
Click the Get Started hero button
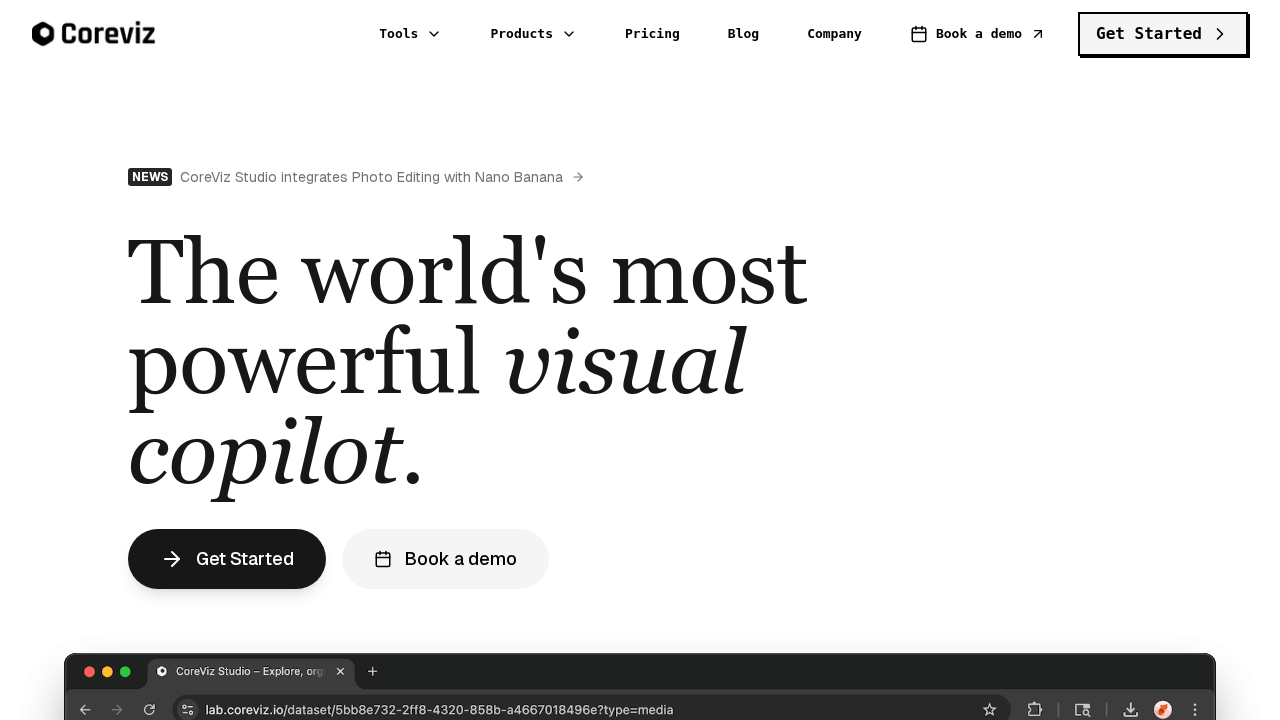[x=227, y=559]
